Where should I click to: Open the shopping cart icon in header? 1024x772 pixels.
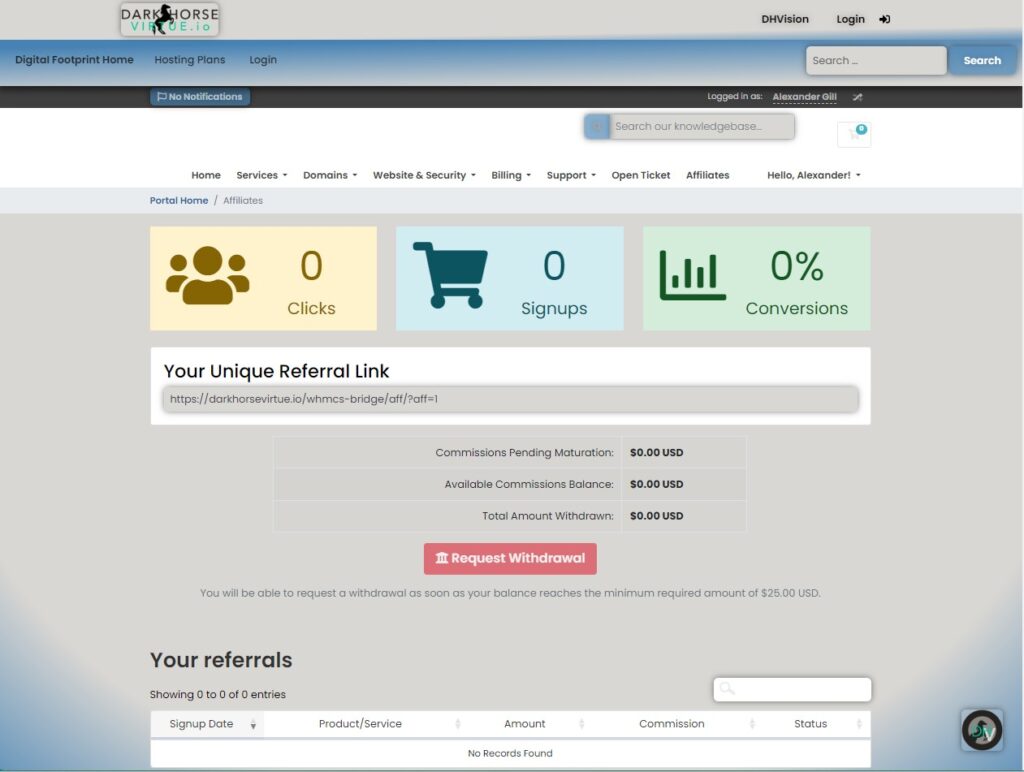tap(854, 134)
